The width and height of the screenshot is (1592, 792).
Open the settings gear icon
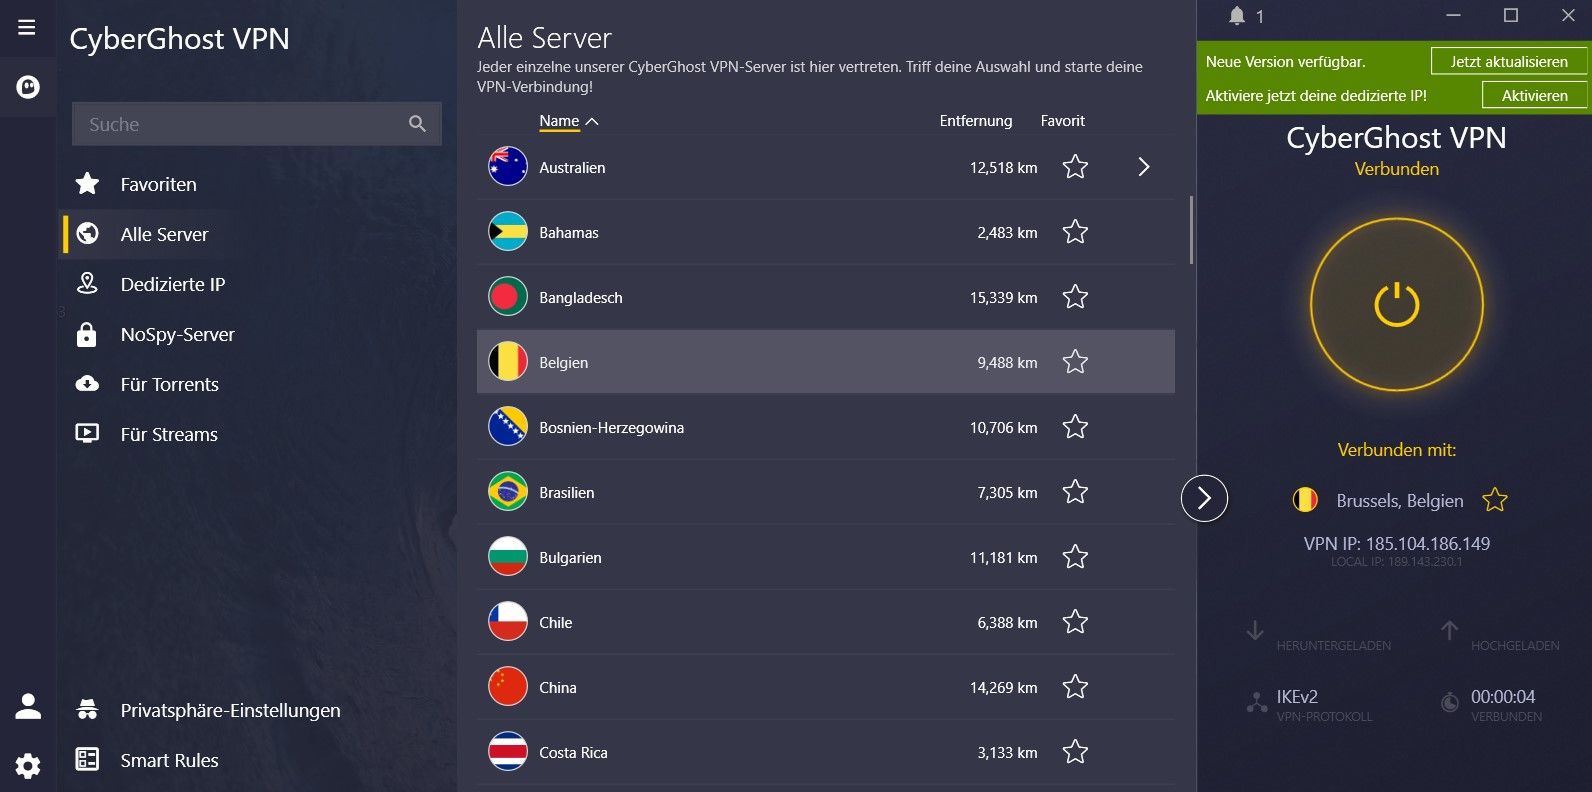click(28, 766)
